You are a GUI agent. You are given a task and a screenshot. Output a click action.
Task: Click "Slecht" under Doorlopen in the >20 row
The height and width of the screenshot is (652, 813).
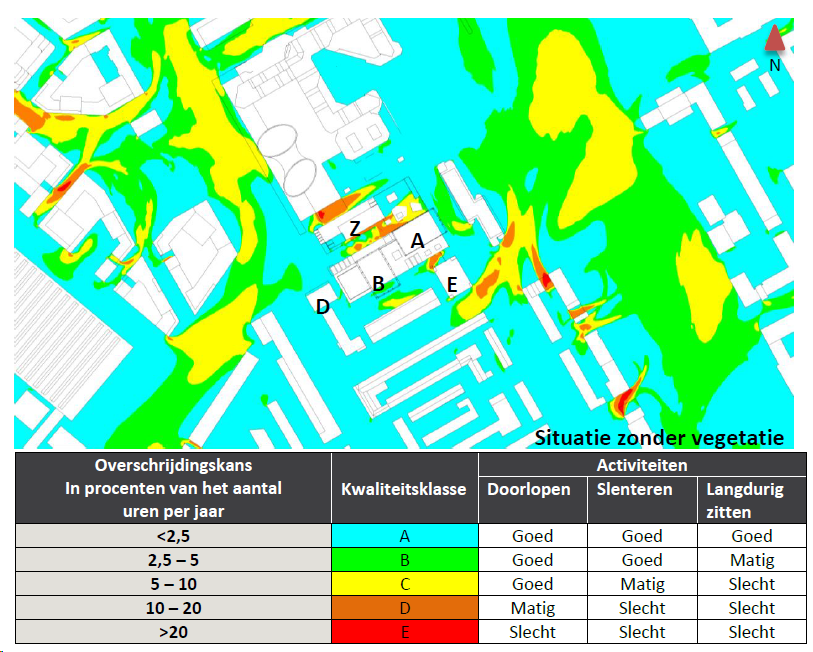(x=532, y=632)
